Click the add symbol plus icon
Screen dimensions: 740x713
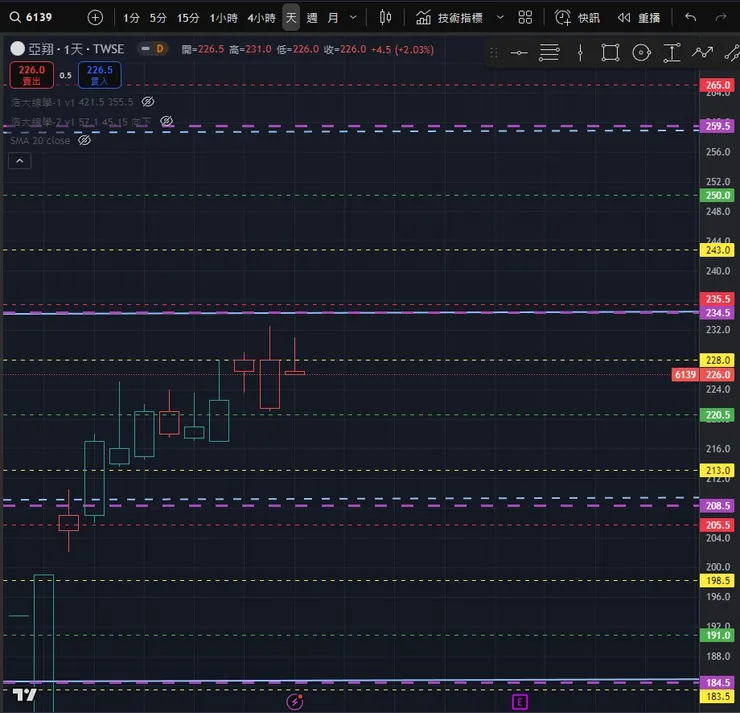click(95, 18)
